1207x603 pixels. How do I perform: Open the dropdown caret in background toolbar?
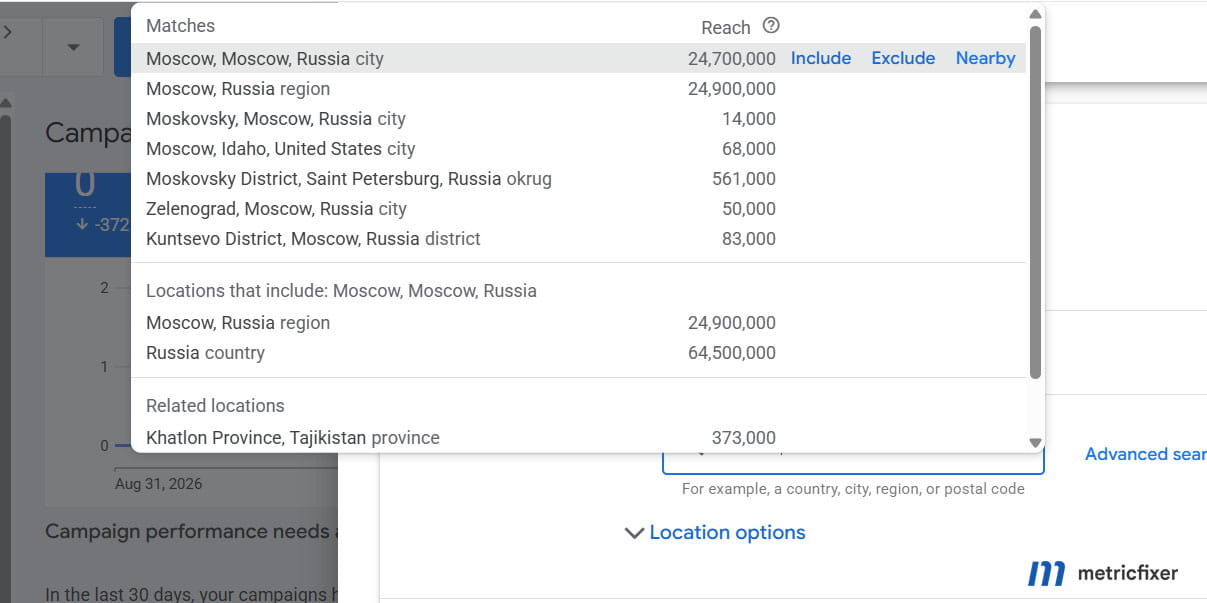73,46
